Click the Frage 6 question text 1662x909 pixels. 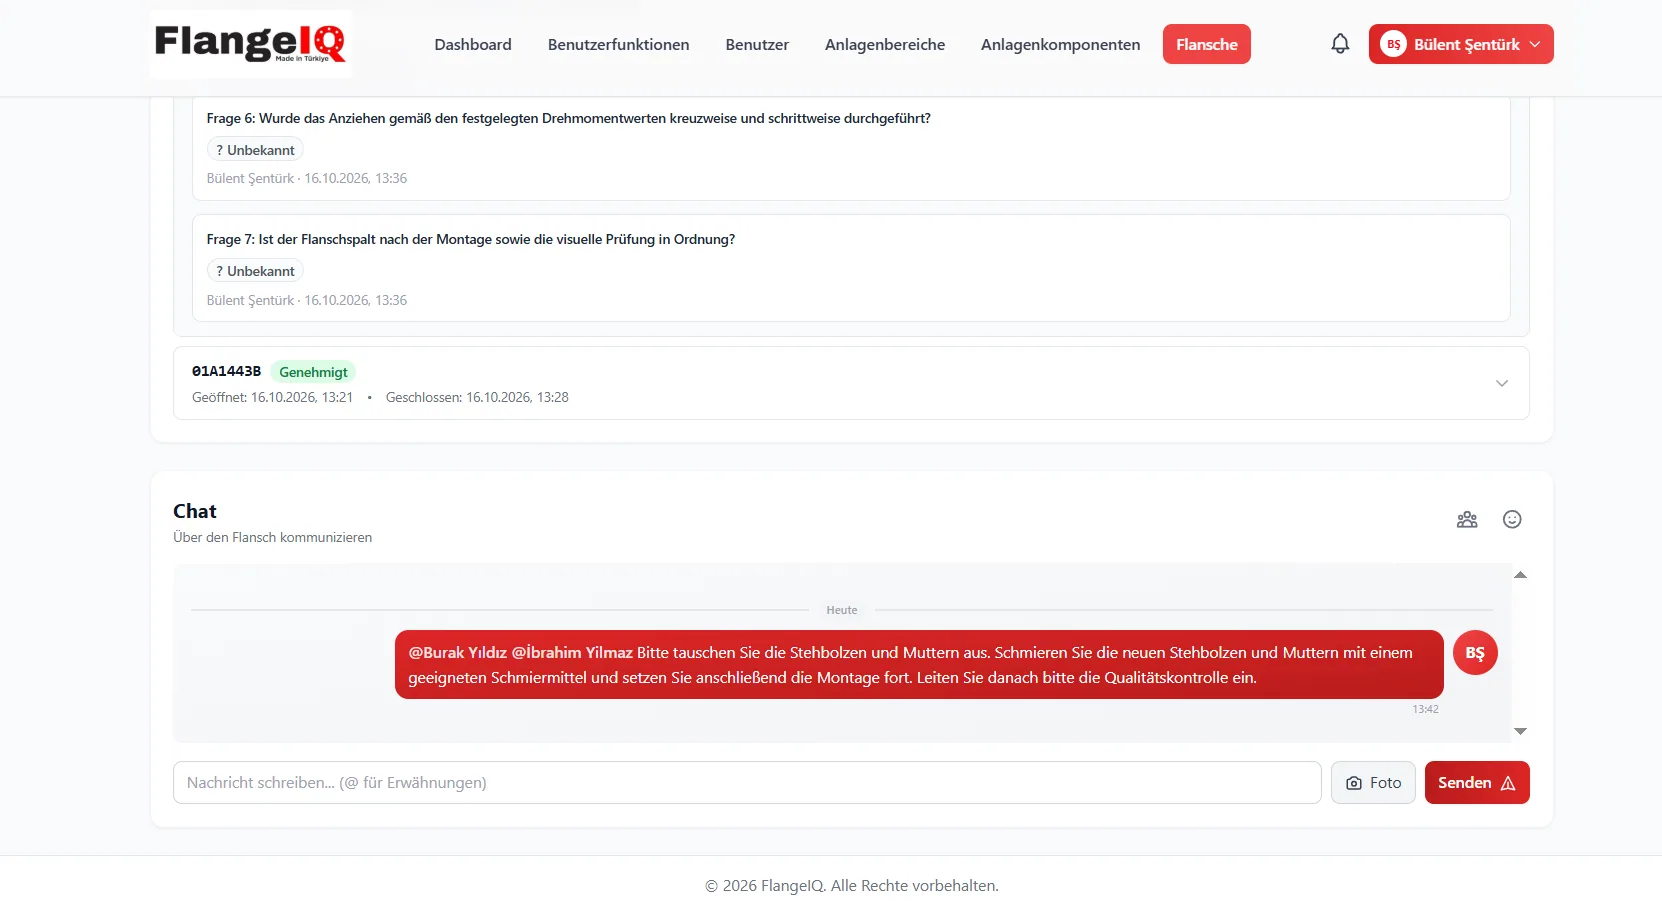568,118
